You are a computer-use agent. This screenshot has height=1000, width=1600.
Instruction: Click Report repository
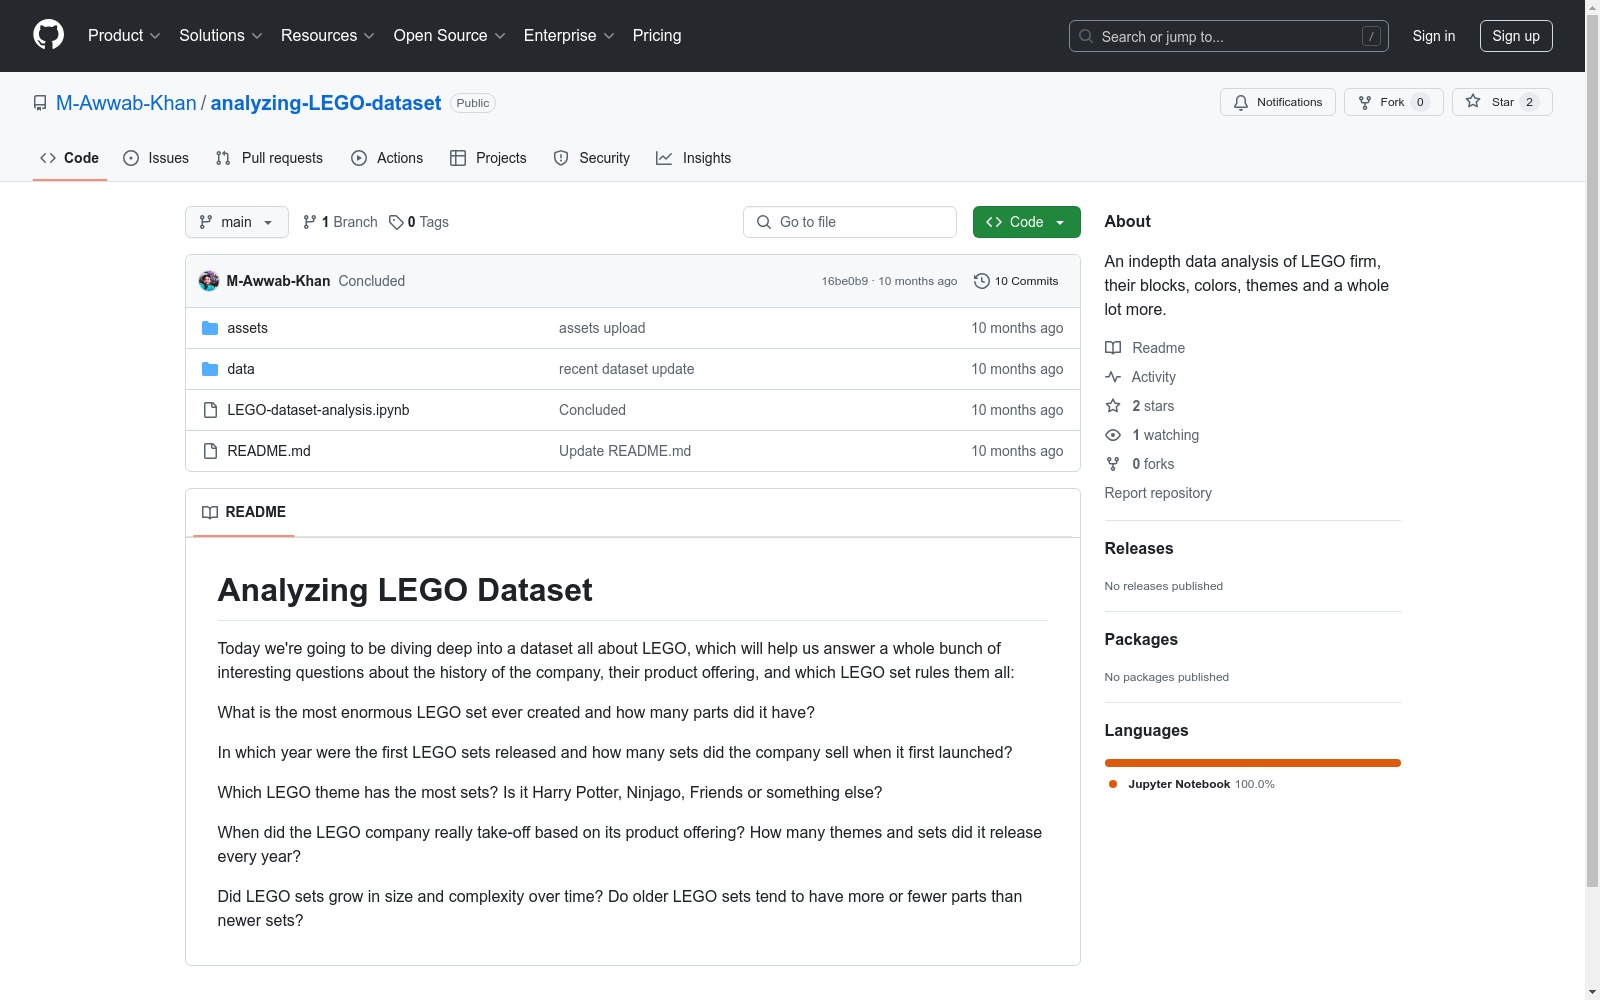1158,493
